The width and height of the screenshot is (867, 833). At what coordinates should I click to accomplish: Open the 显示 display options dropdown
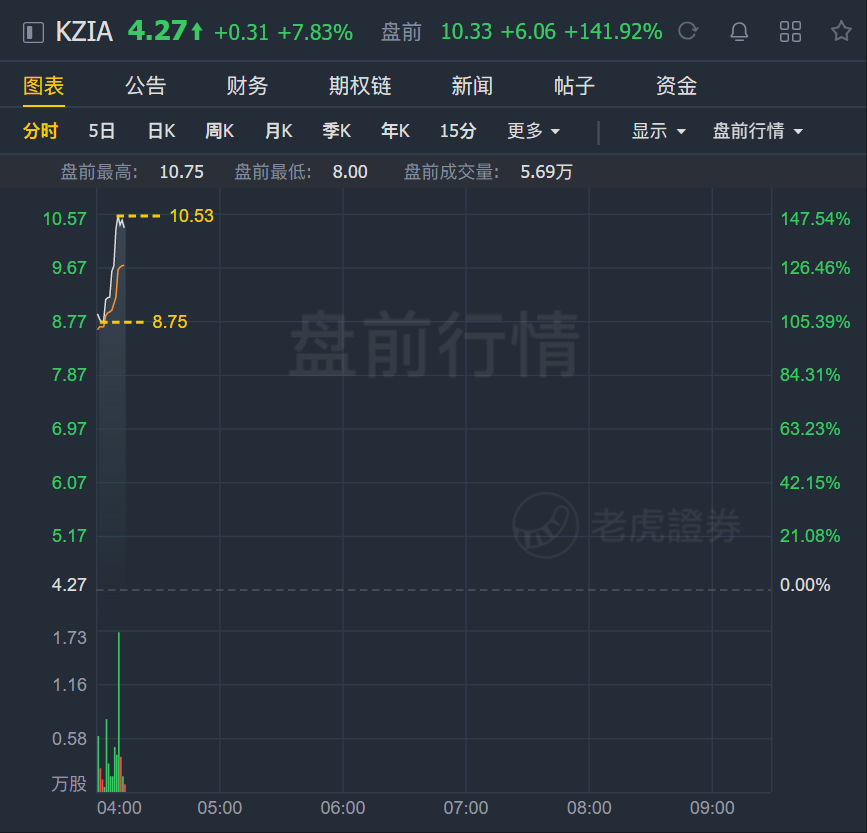pos(659,131)
